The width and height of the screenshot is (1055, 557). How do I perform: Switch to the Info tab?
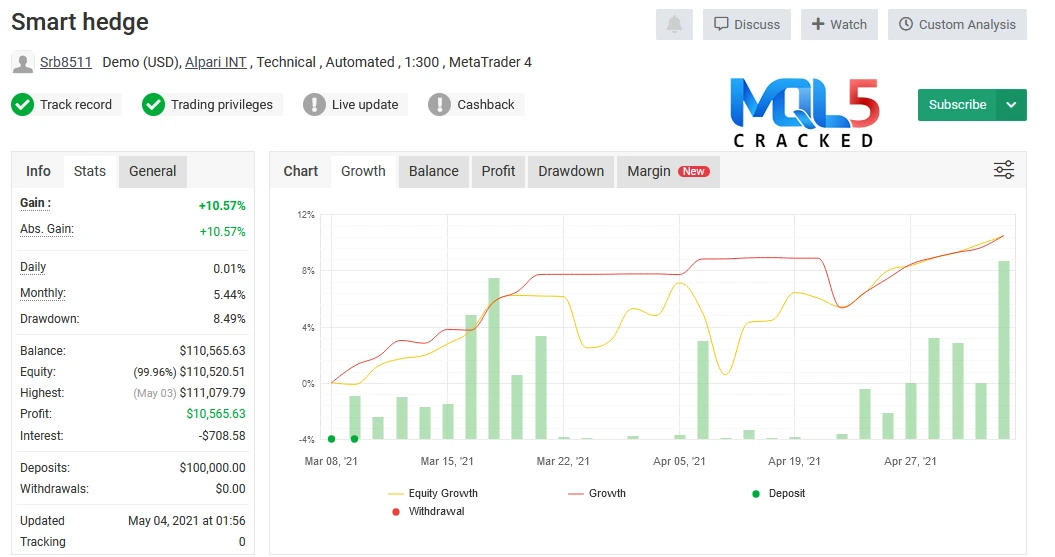(38, 171)
